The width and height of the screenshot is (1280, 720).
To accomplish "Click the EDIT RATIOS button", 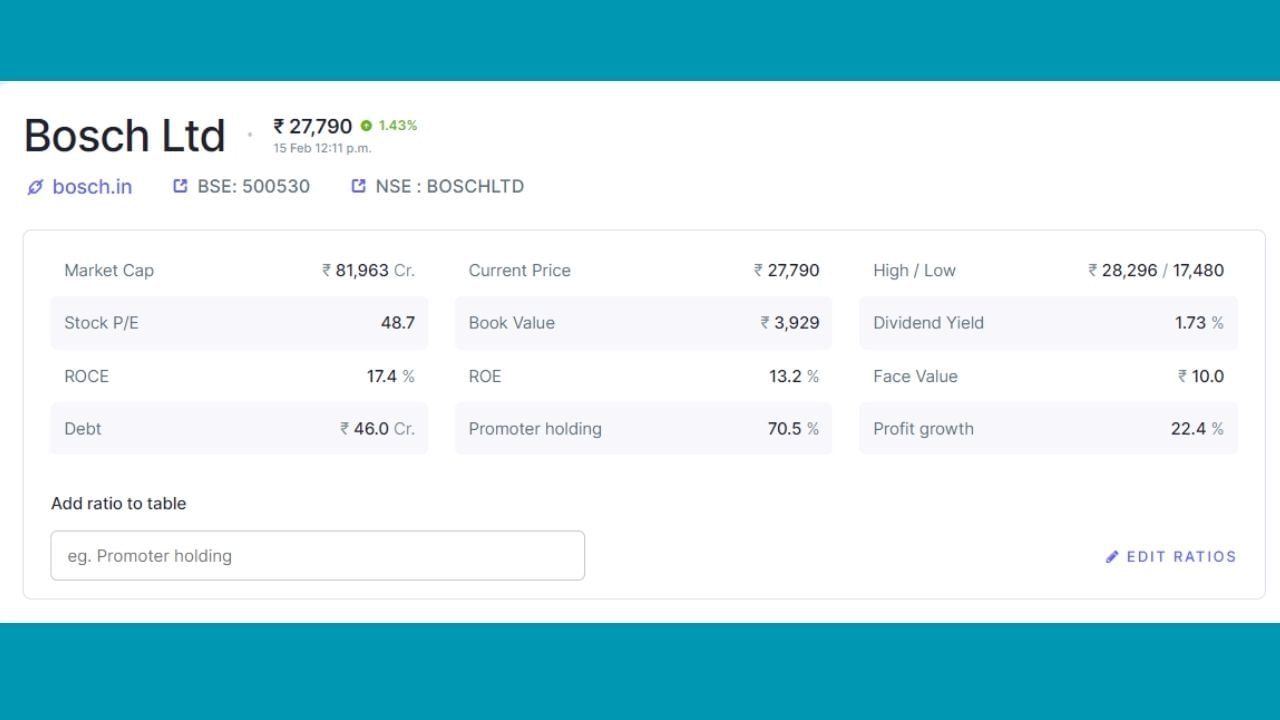I will [1171, 557].
